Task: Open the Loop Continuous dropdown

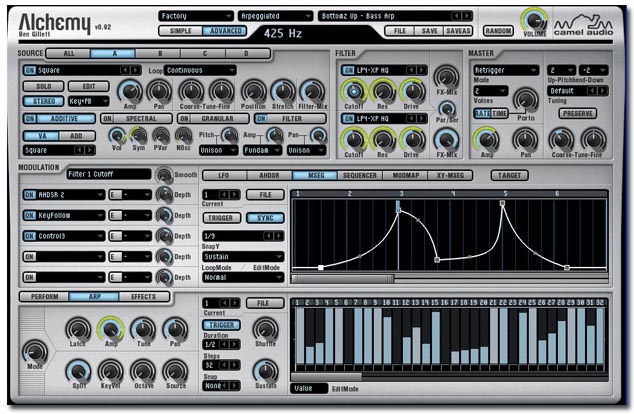Action: [200, 70]
